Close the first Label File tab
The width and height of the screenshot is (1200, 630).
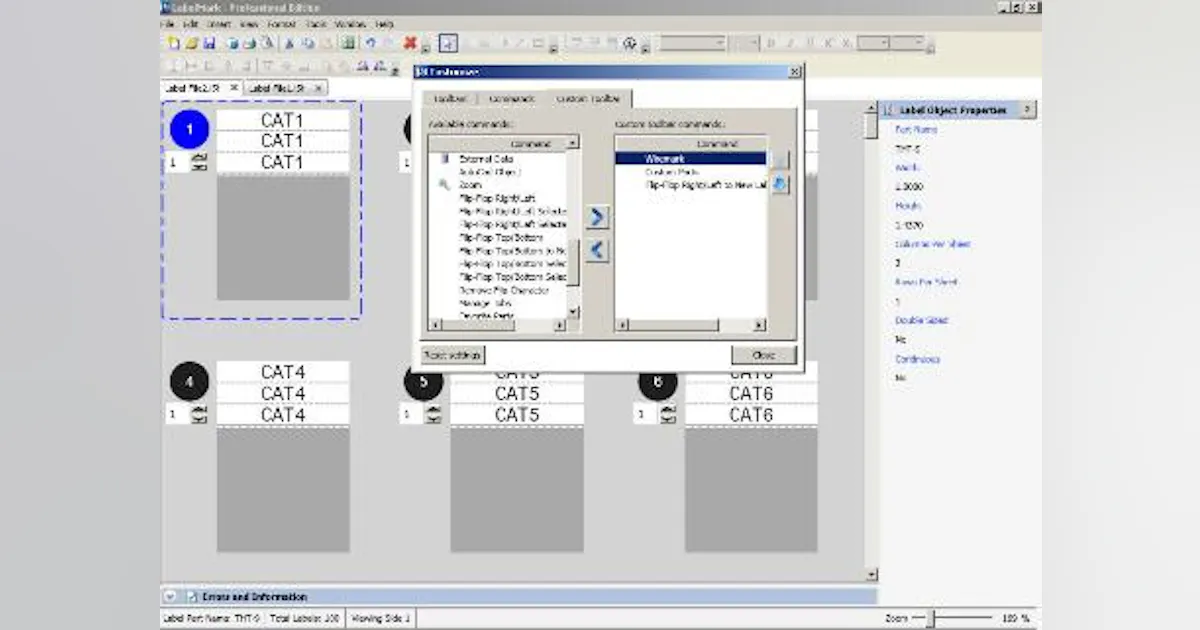(235, 88)
